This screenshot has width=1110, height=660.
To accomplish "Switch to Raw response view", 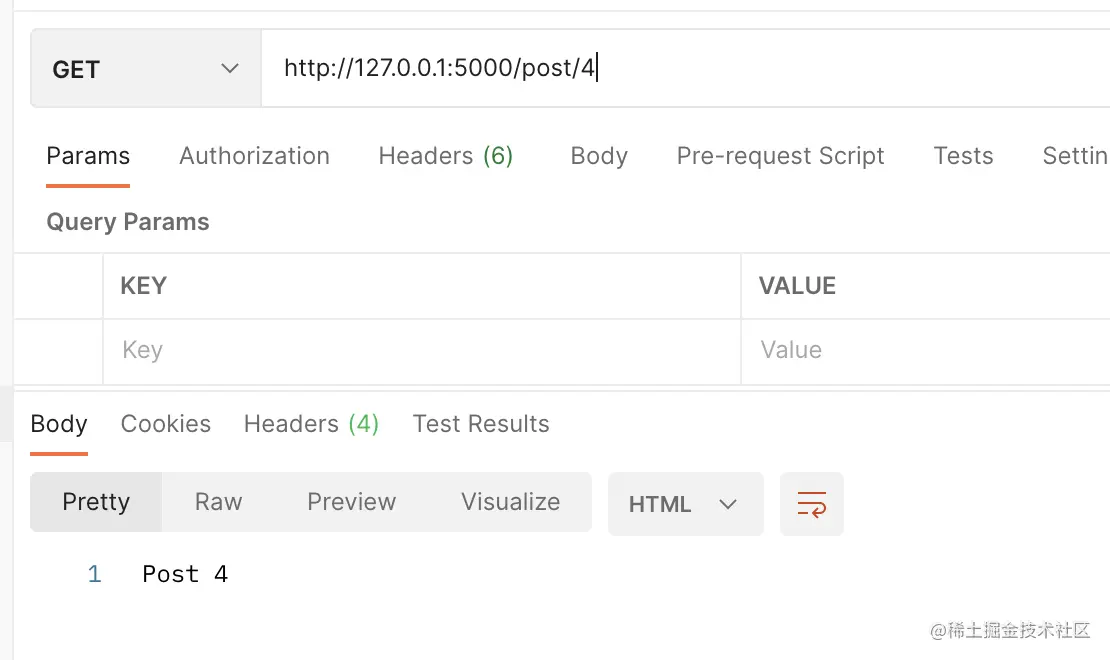I will point(218,502).
